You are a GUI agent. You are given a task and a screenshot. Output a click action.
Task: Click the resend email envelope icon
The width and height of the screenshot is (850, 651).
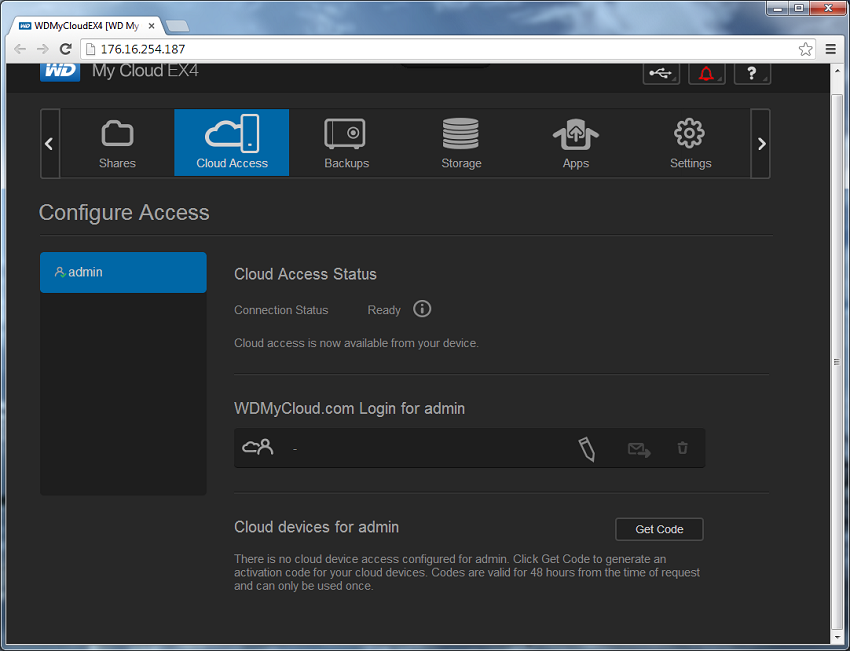coord(639,449)
